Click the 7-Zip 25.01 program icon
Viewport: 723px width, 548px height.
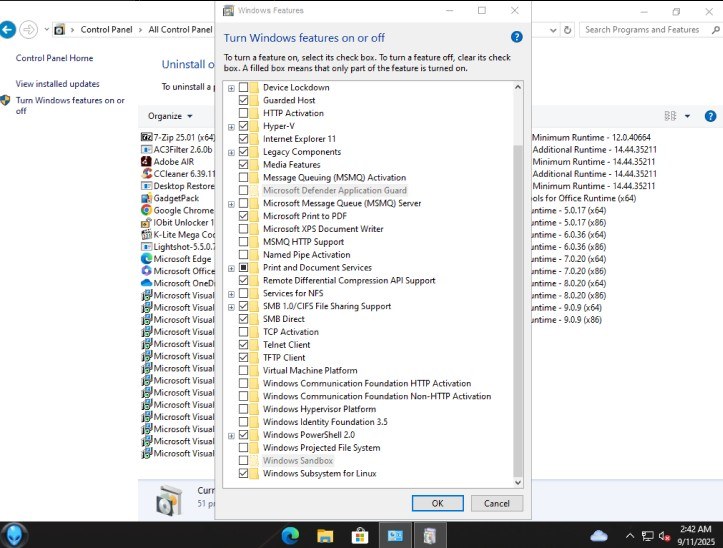point(146,137)
